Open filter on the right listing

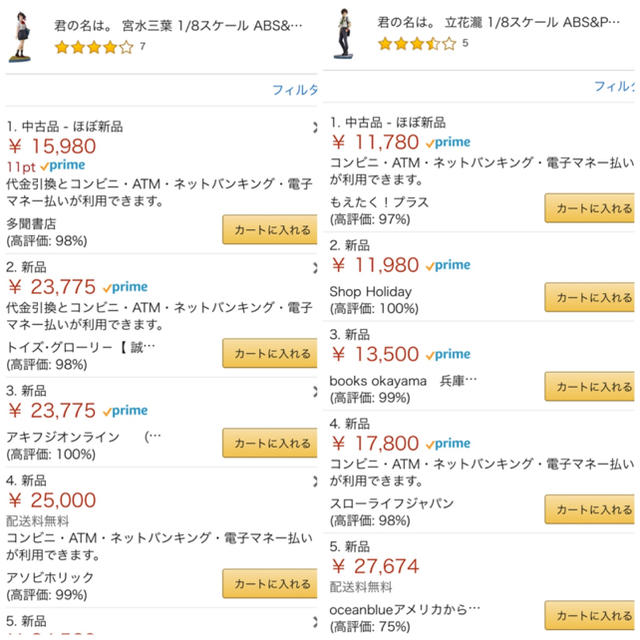click(x=614, y=86)
